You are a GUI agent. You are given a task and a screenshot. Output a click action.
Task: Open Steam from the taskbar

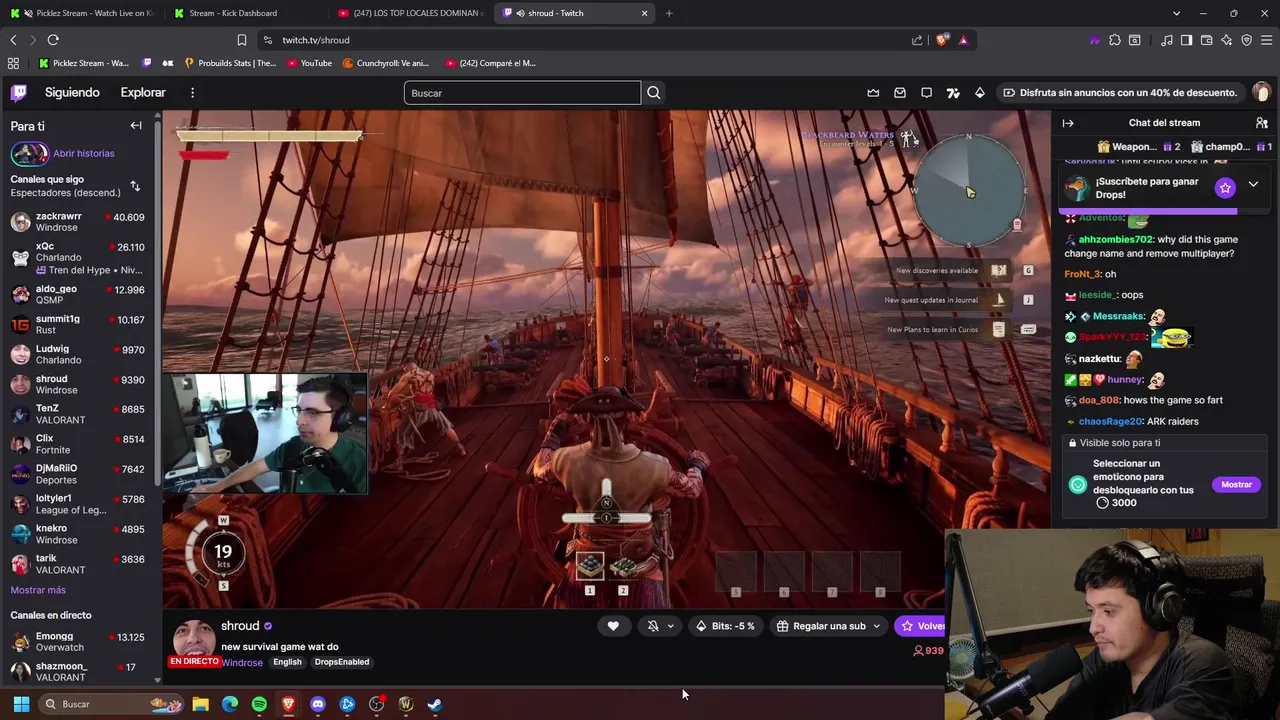[435, 704]
